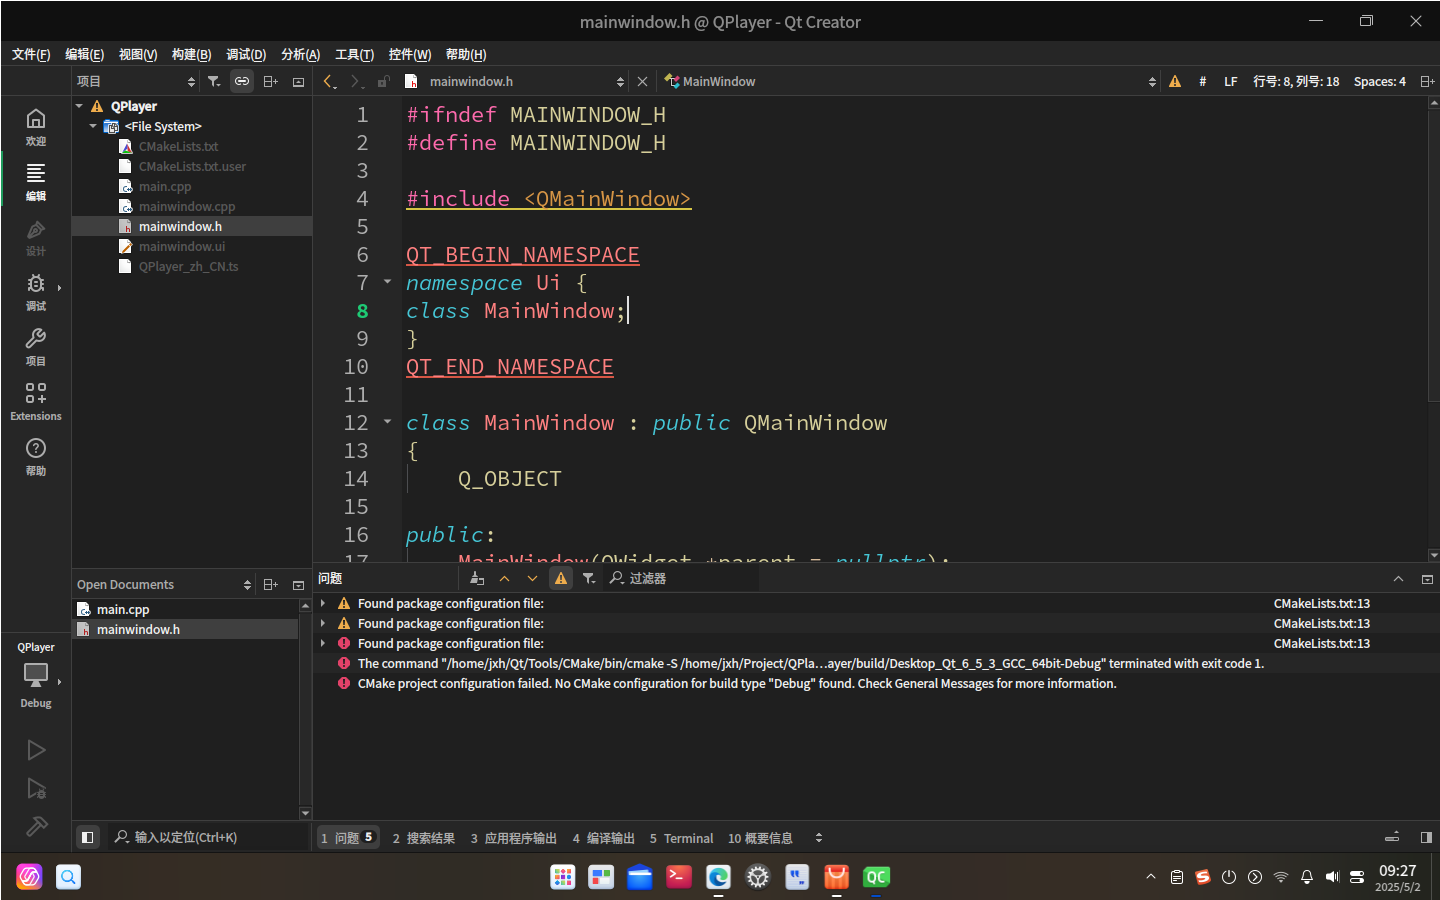The image size is (1440, 900).
Task: Click the QPlayer Debug kit selector
Action: 36,675
